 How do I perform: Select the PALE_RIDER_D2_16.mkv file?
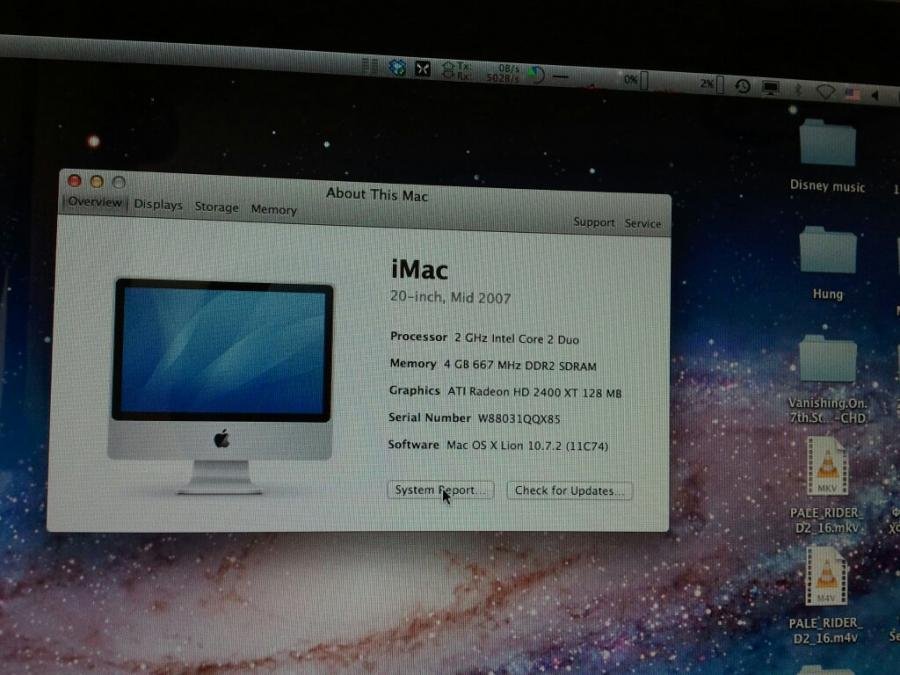pos(826,470)
